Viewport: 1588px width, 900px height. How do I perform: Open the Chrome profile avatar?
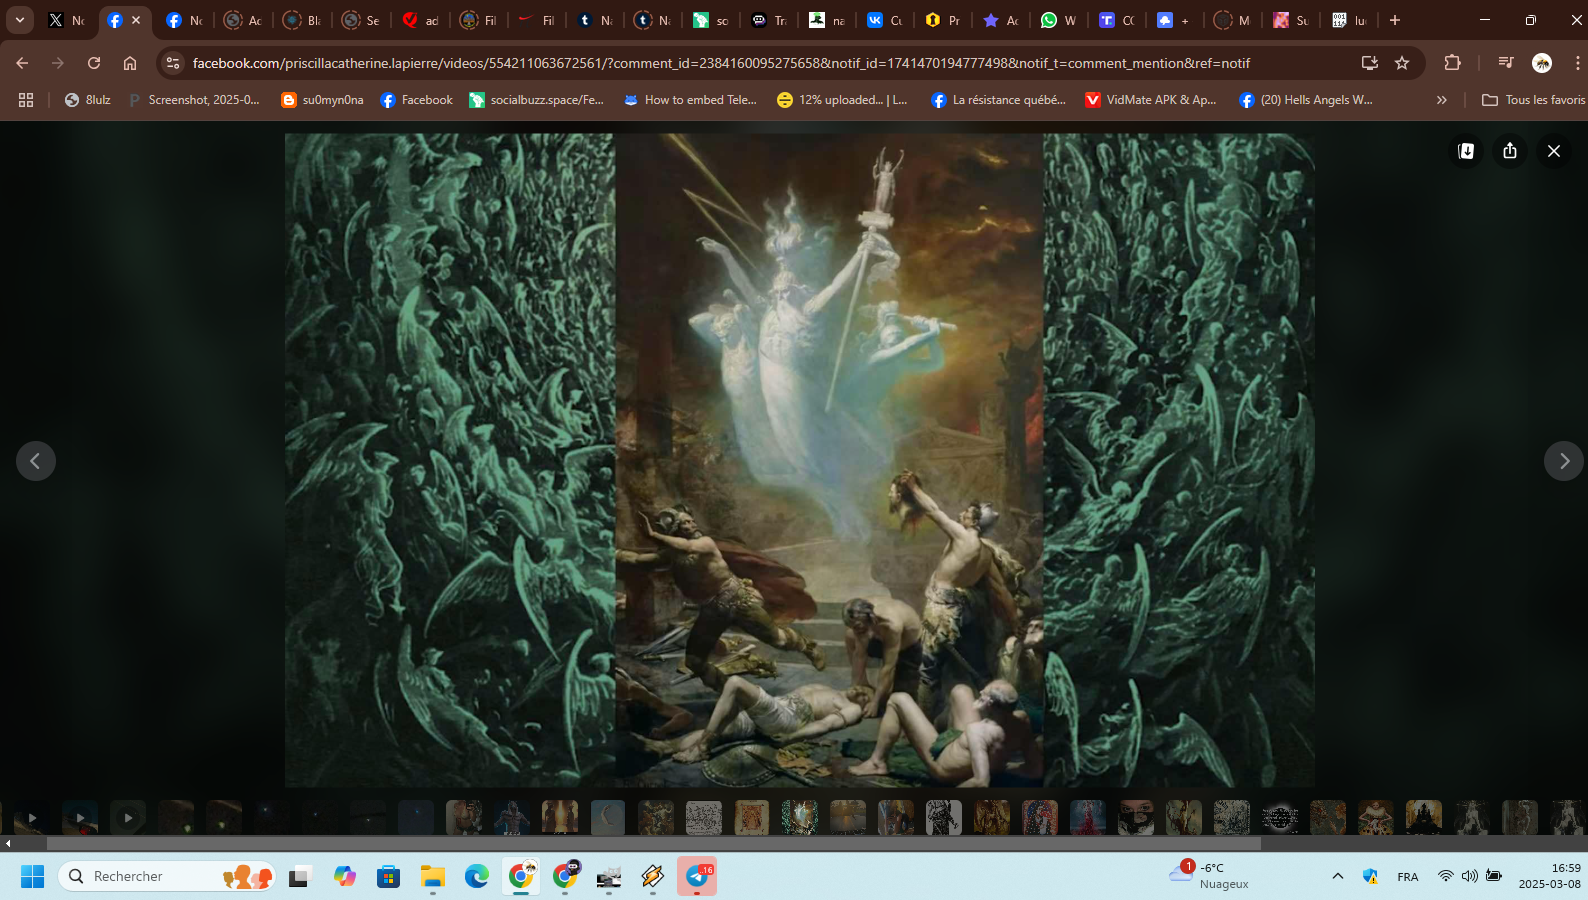(x=1542, y=63)
